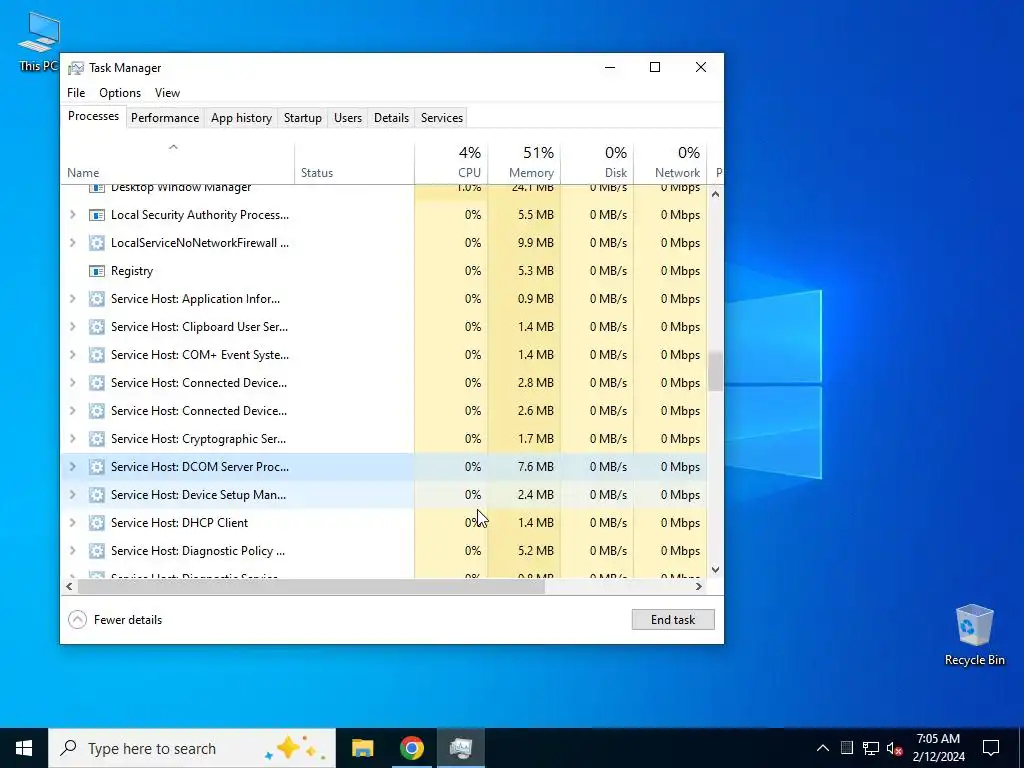Expand Service Host: DCOM Server Proc... row

coord(72,467)
